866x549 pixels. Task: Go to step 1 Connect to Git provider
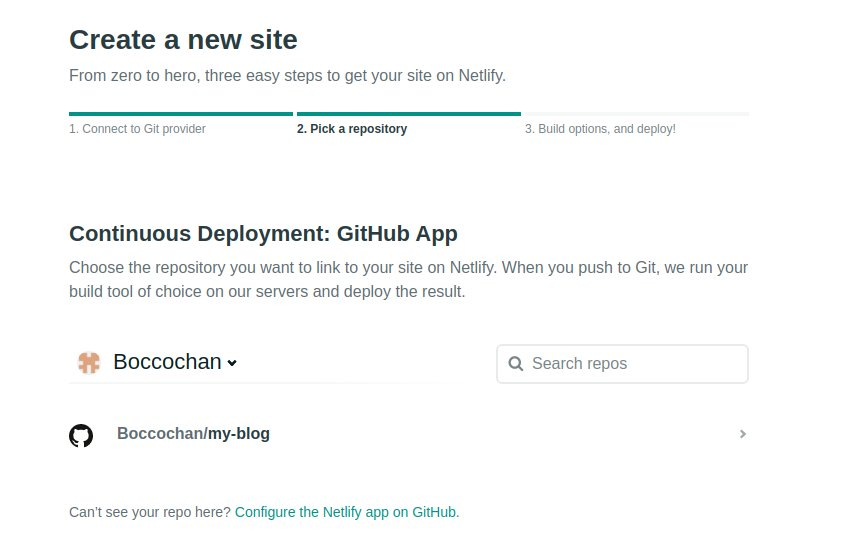137,129
